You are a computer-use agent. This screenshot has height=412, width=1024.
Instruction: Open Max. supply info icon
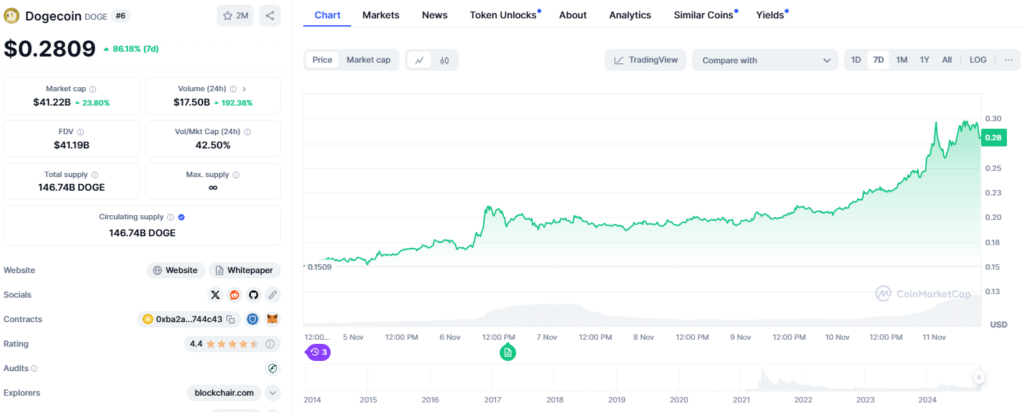(x=236, y=175)
